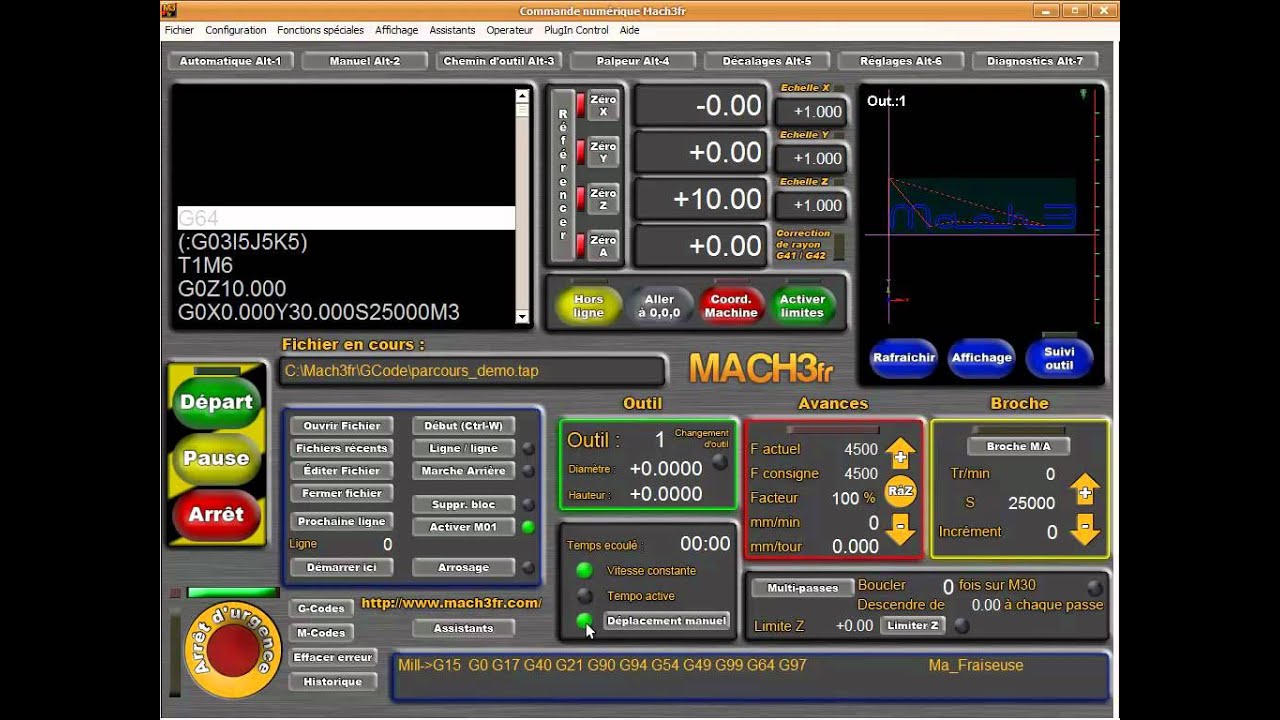Click the Z axis position readout +10.00
The image size is (1280, 720).
click(701, 199)
